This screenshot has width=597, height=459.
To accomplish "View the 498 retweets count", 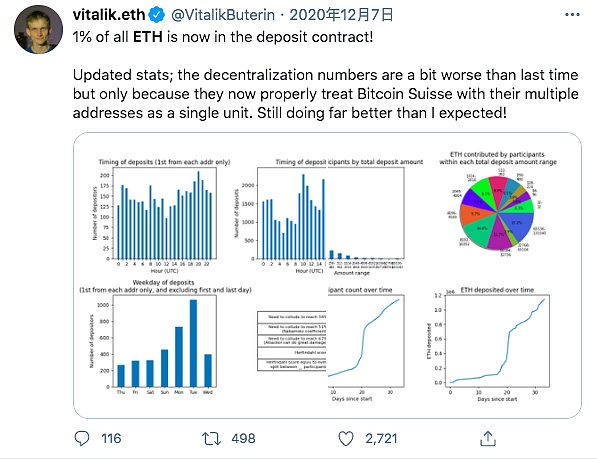I will tap(243, 438).
